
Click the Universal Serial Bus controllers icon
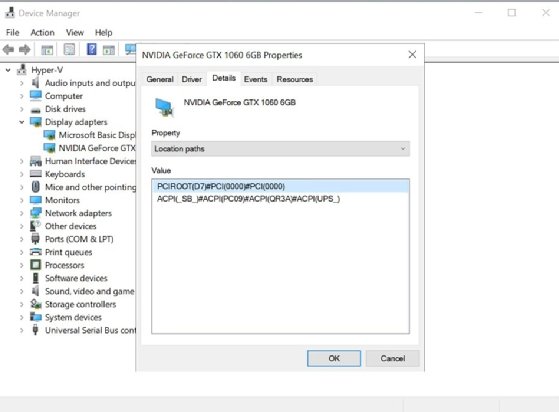point(35,330)
